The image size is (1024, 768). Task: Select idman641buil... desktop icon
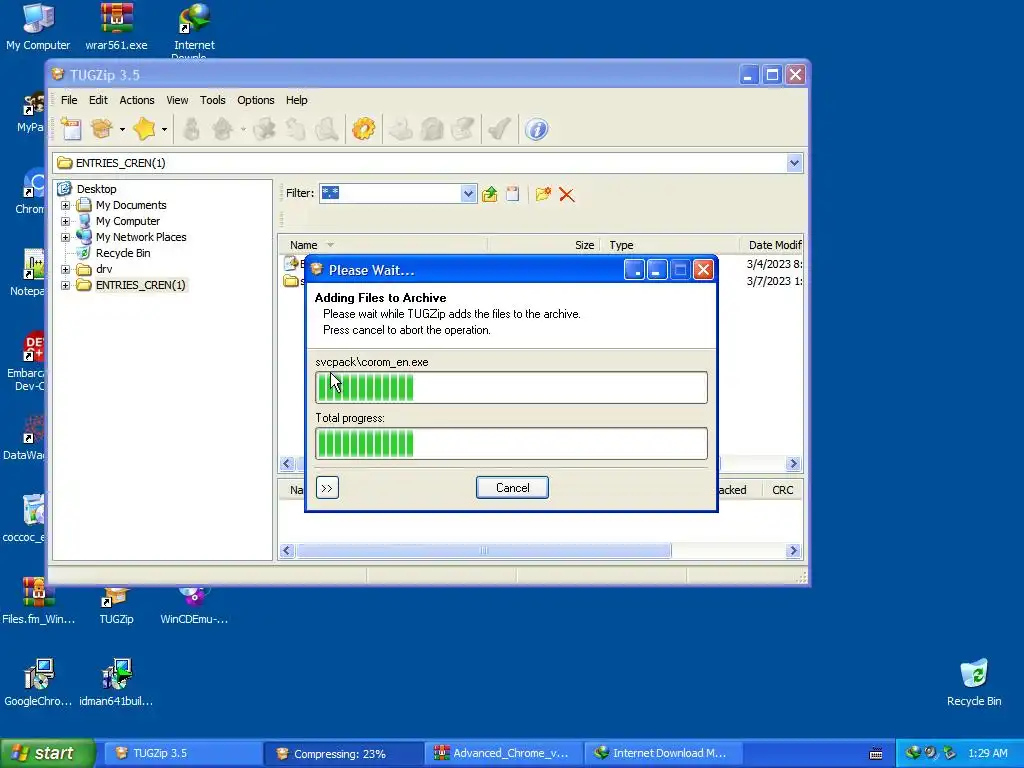[x=116, y=683]
